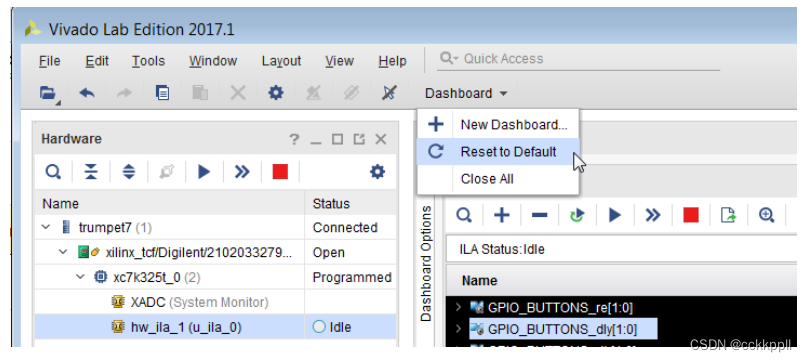The width and height of the screenshot is (807, 362).
Task: Zoom in on the waveform
Action: click(766, 215)
